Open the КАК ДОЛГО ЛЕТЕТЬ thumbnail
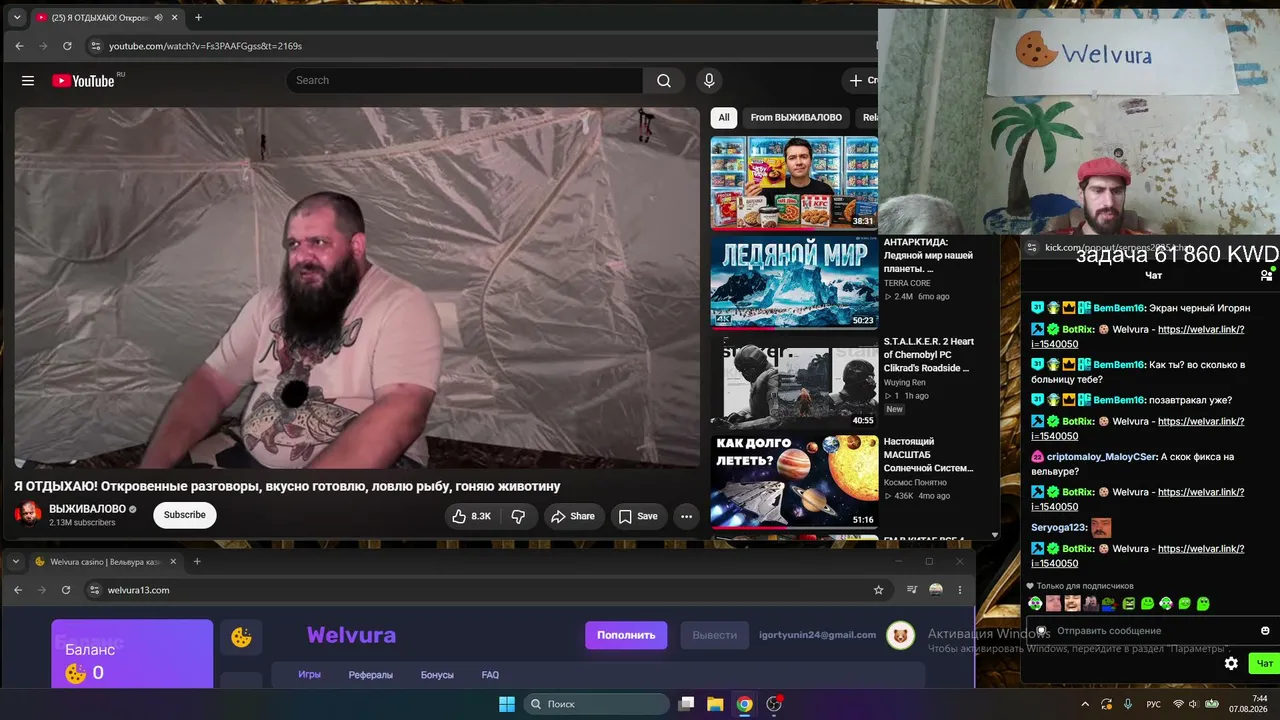The image size is (1280, 720). [794, 481]
